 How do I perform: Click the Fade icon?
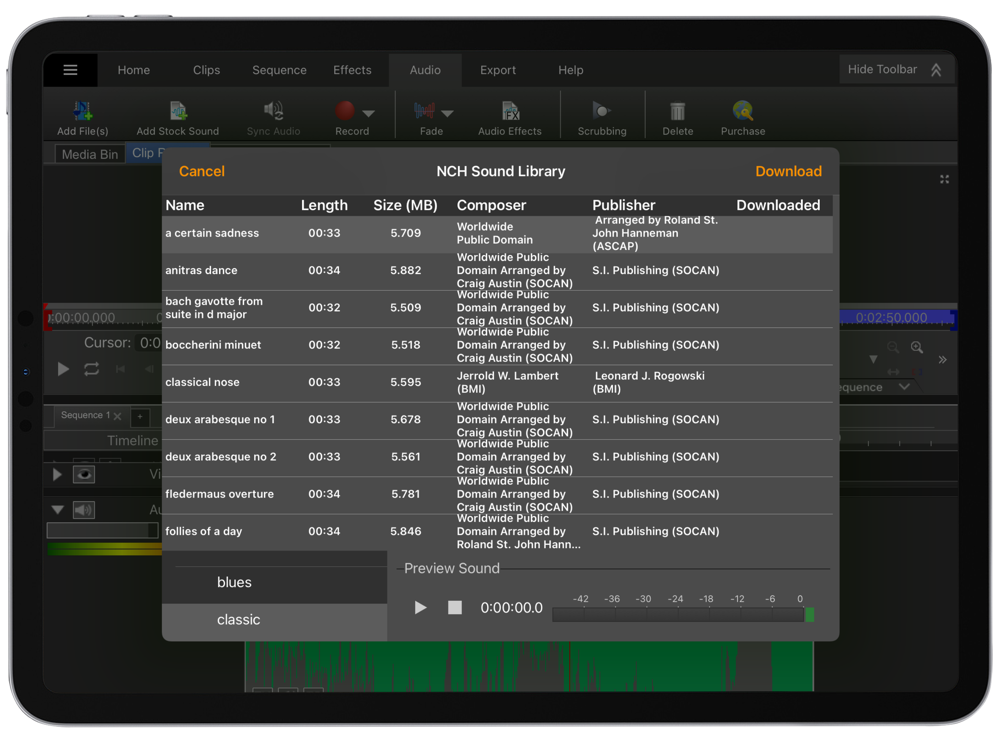point(424,111)
